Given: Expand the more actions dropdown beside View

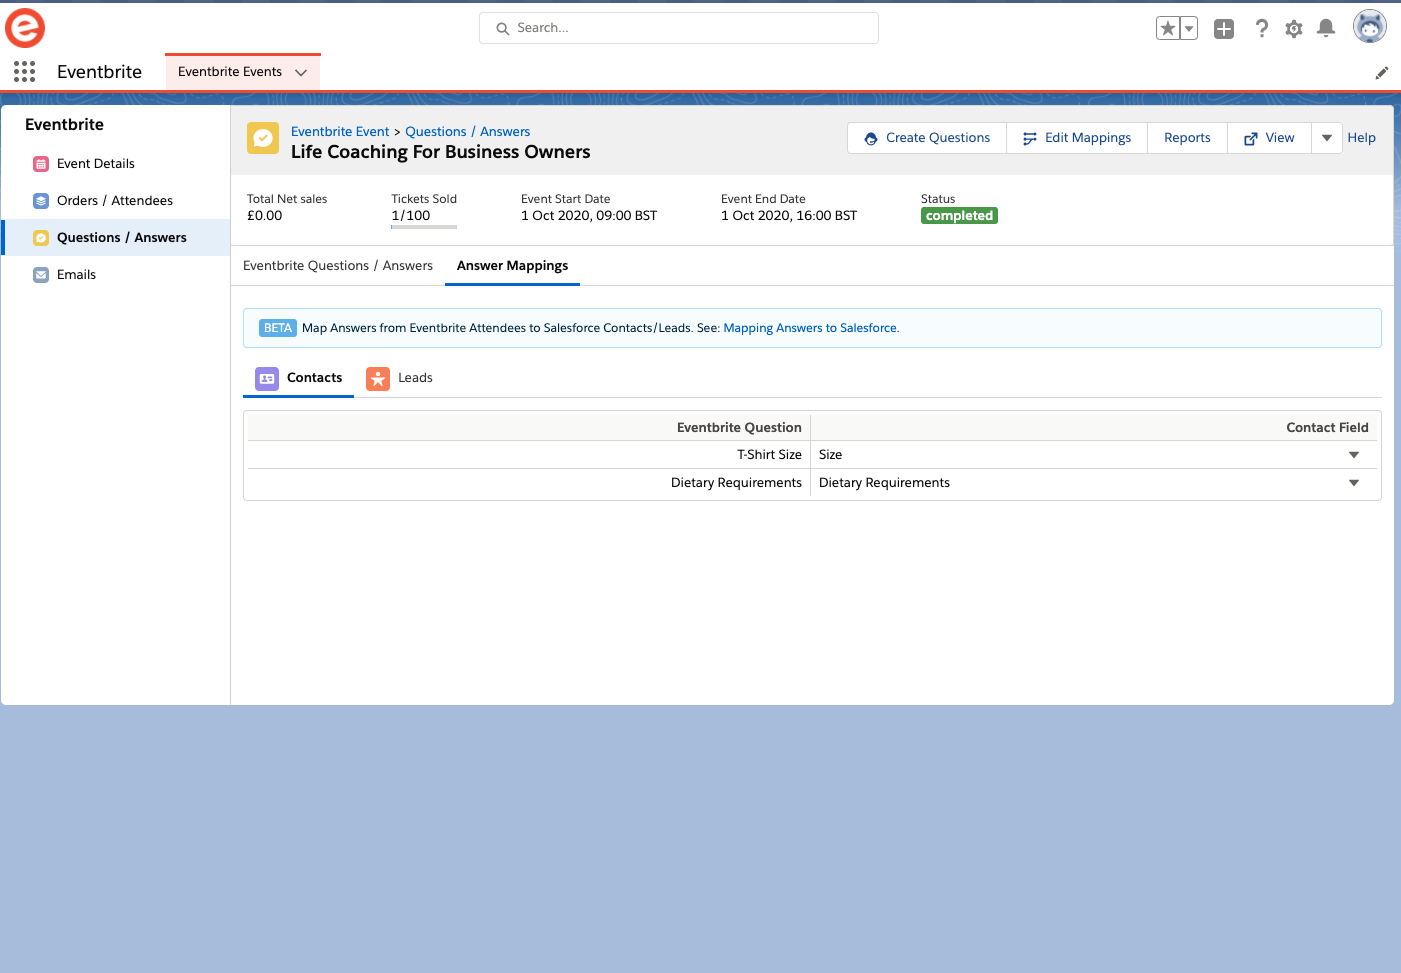Looking at the screenshot, I should click(x=1327, y=138).
